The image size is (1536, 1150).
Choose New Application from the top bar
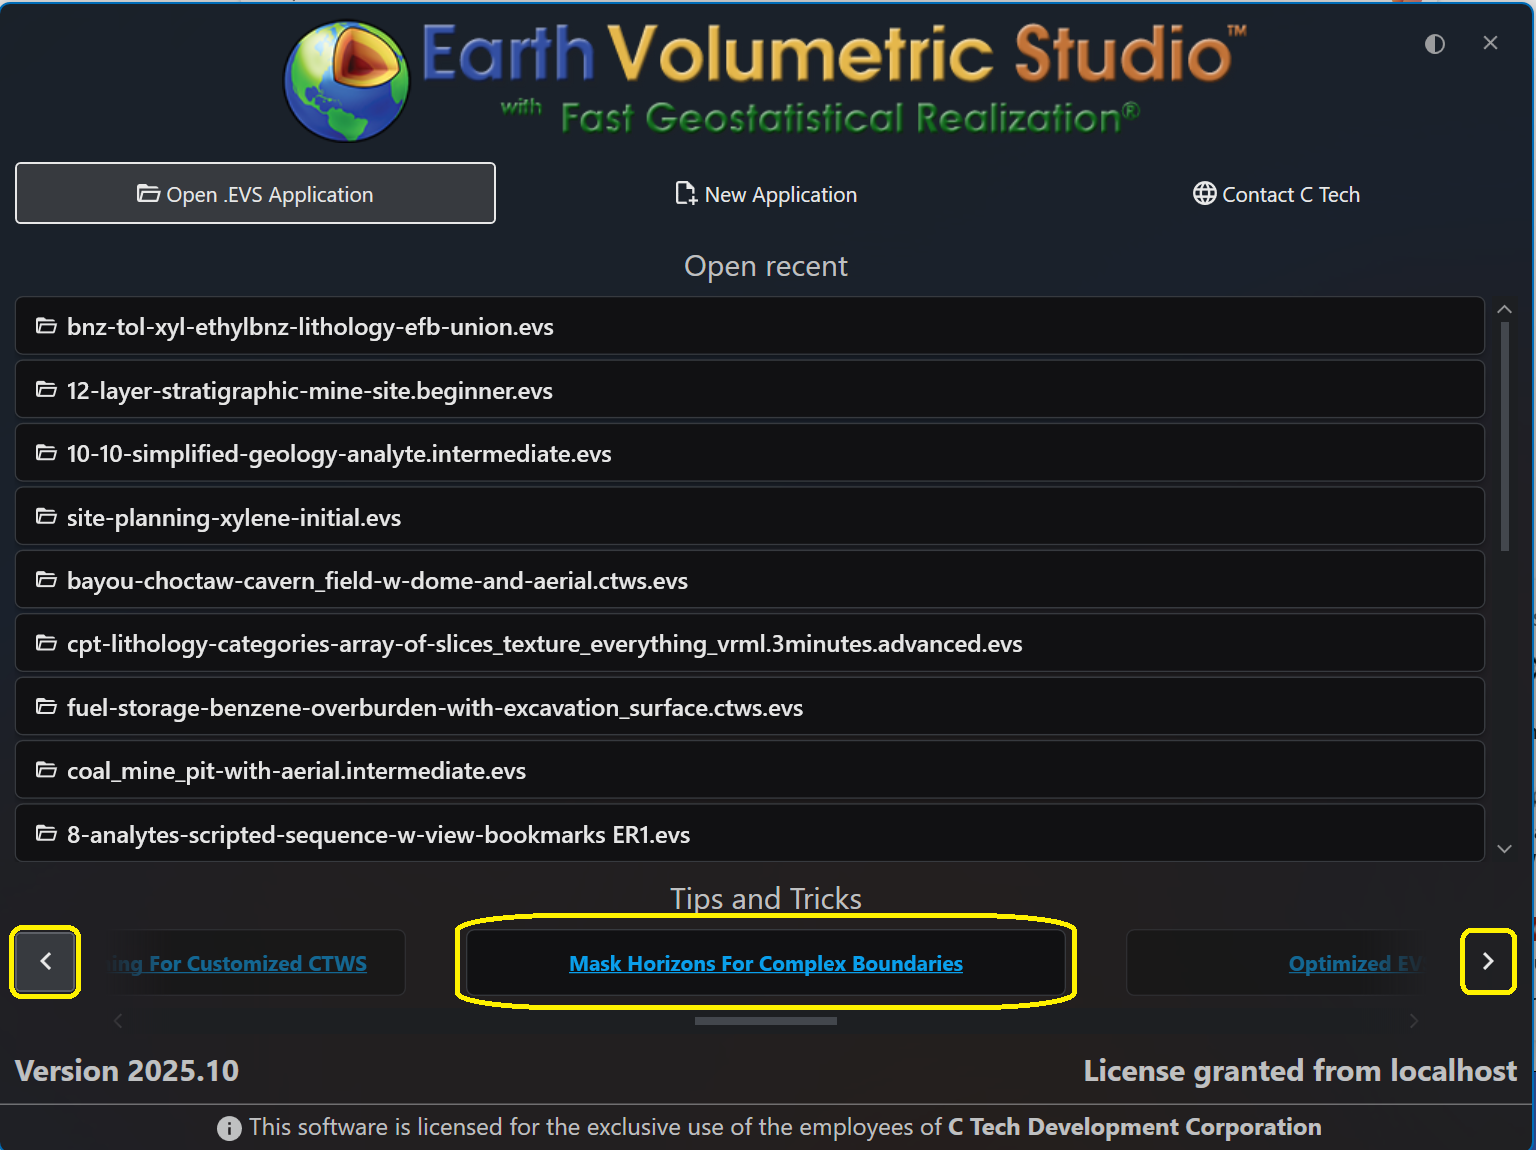pos(766,194)
